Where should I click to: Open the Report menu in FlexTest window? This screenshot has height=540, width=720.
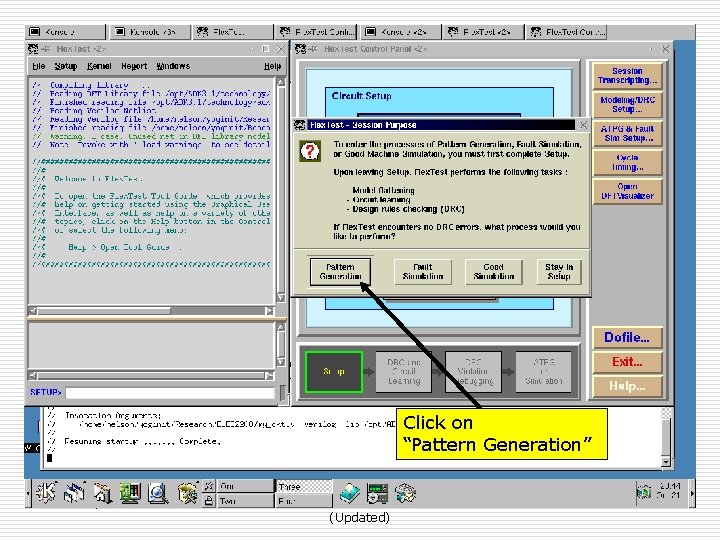coord(134,66)
